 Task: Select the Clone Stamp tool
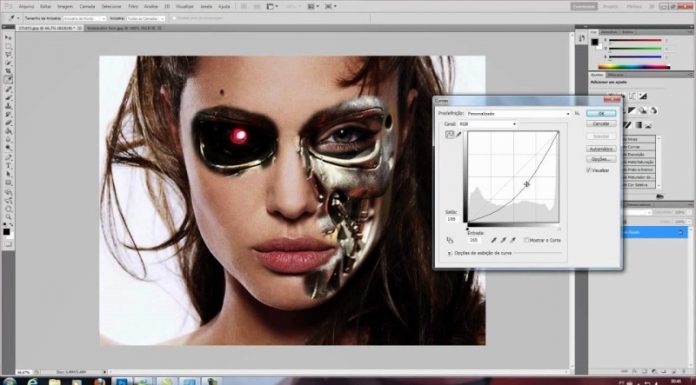point(8,107)
